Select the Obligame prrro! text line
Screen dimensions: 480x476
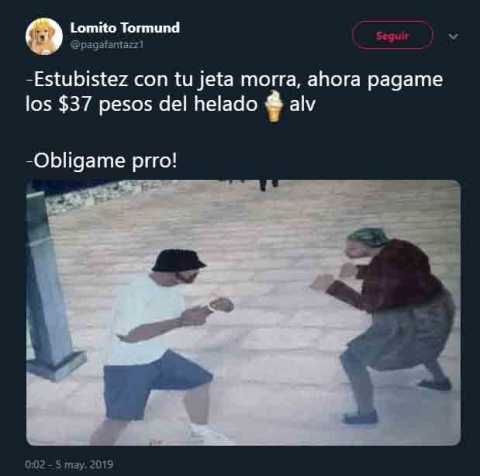[102, 161]
